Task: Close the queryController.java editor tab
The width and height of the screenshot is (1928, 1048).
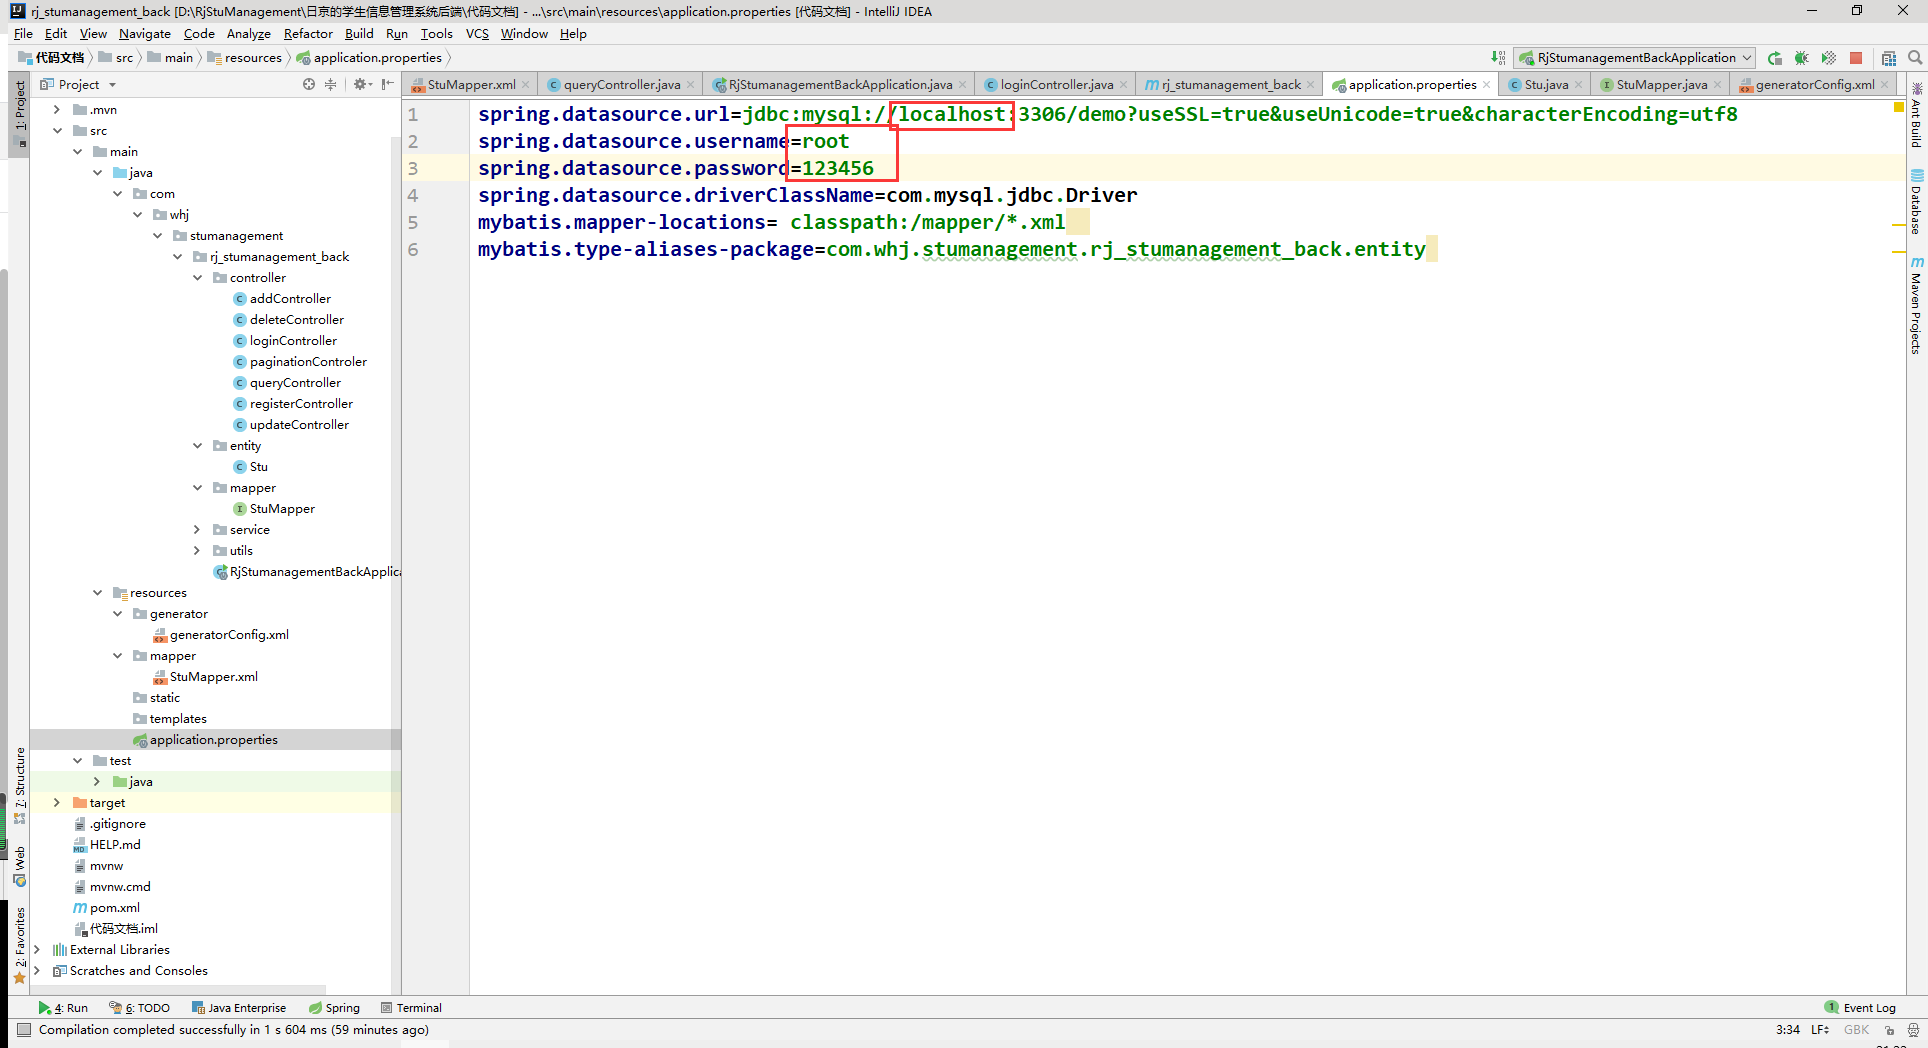Action: click(x=691, y=85)
